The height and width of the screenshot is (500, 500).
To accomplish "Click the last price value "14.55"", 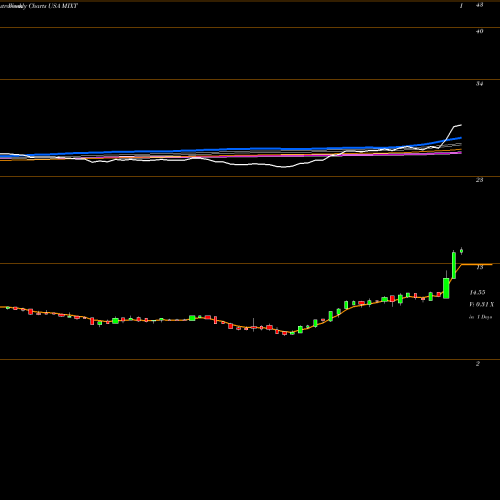I will [477, 292].
